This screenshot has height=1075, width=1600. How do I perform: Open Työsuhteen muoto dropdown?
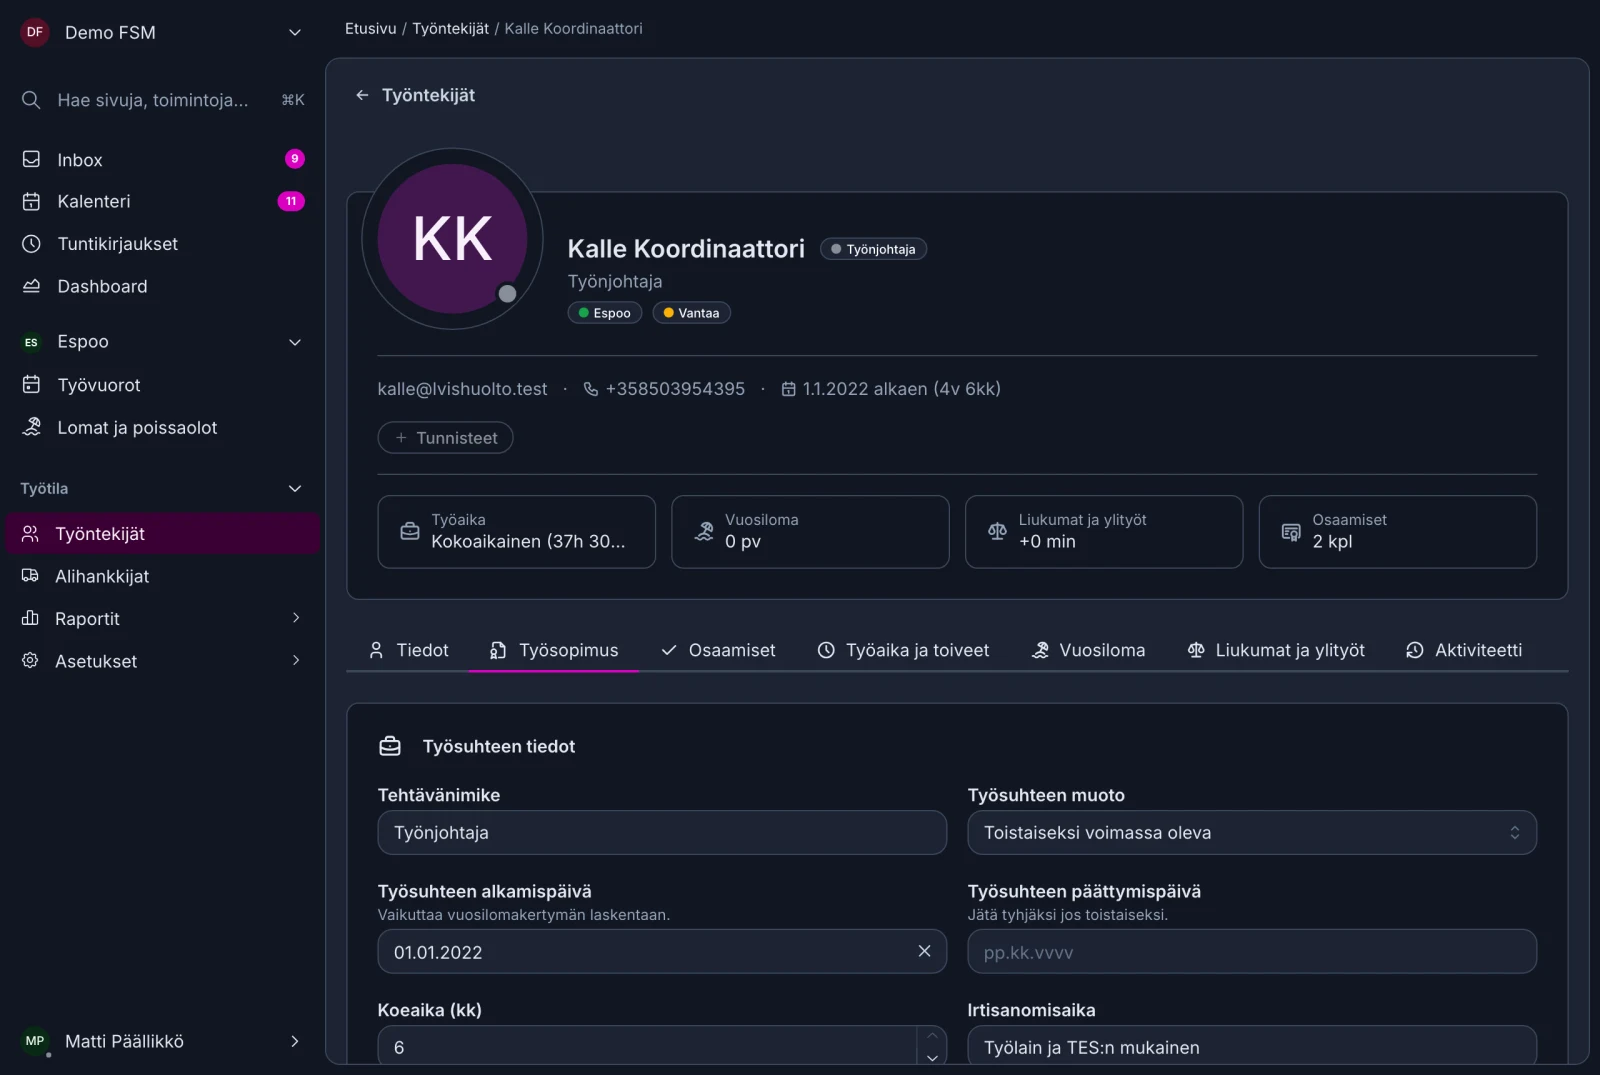tap(1252, 833)
